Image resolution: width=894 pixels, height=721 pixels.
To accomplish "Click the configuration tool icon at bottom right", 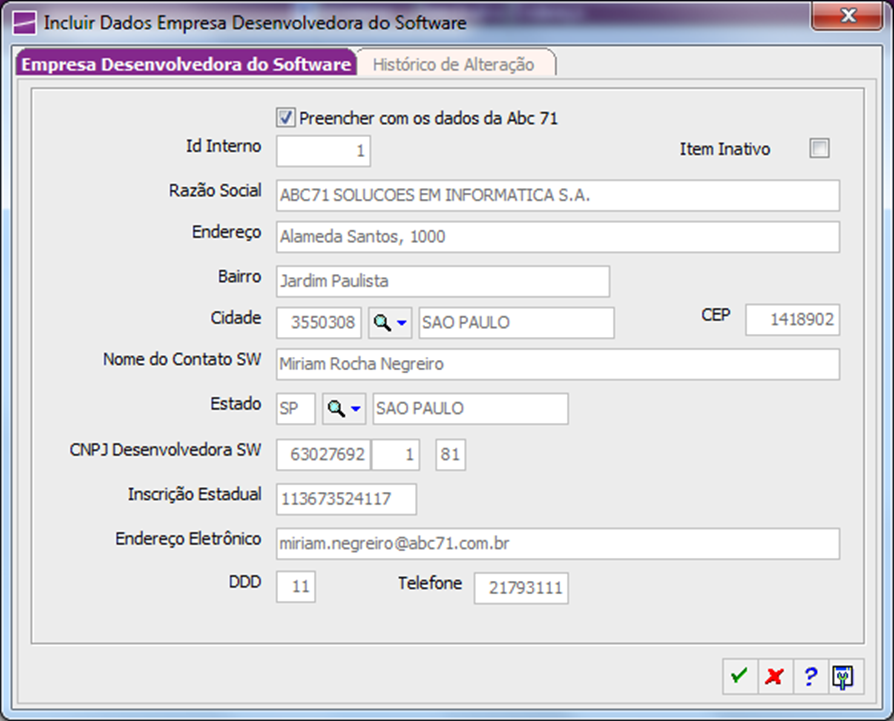I will [x=845, y=677].
